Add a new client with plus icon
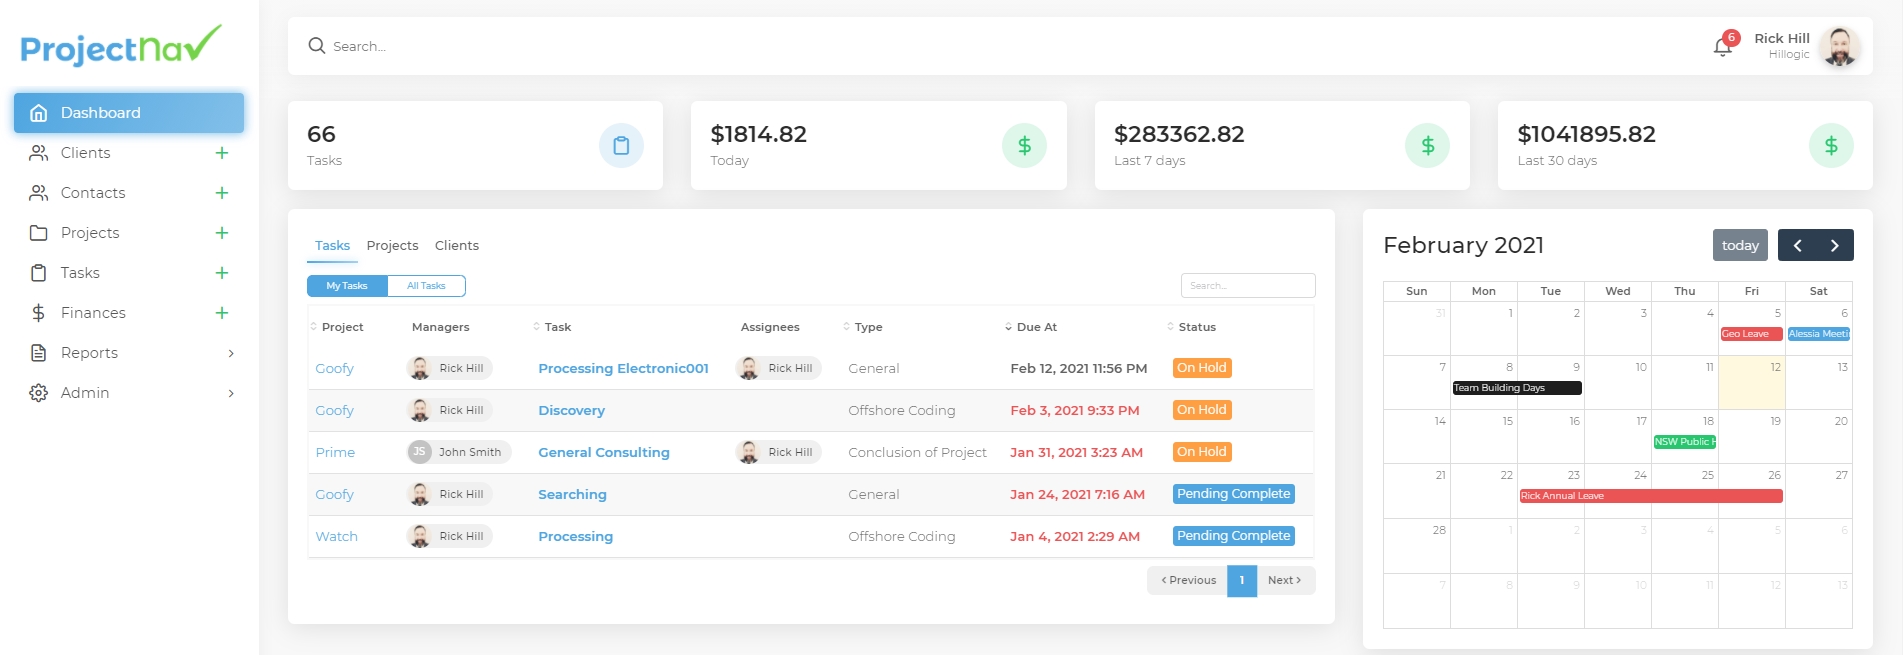The height and width of the screenshot is (655, 1903). point(222,153)
